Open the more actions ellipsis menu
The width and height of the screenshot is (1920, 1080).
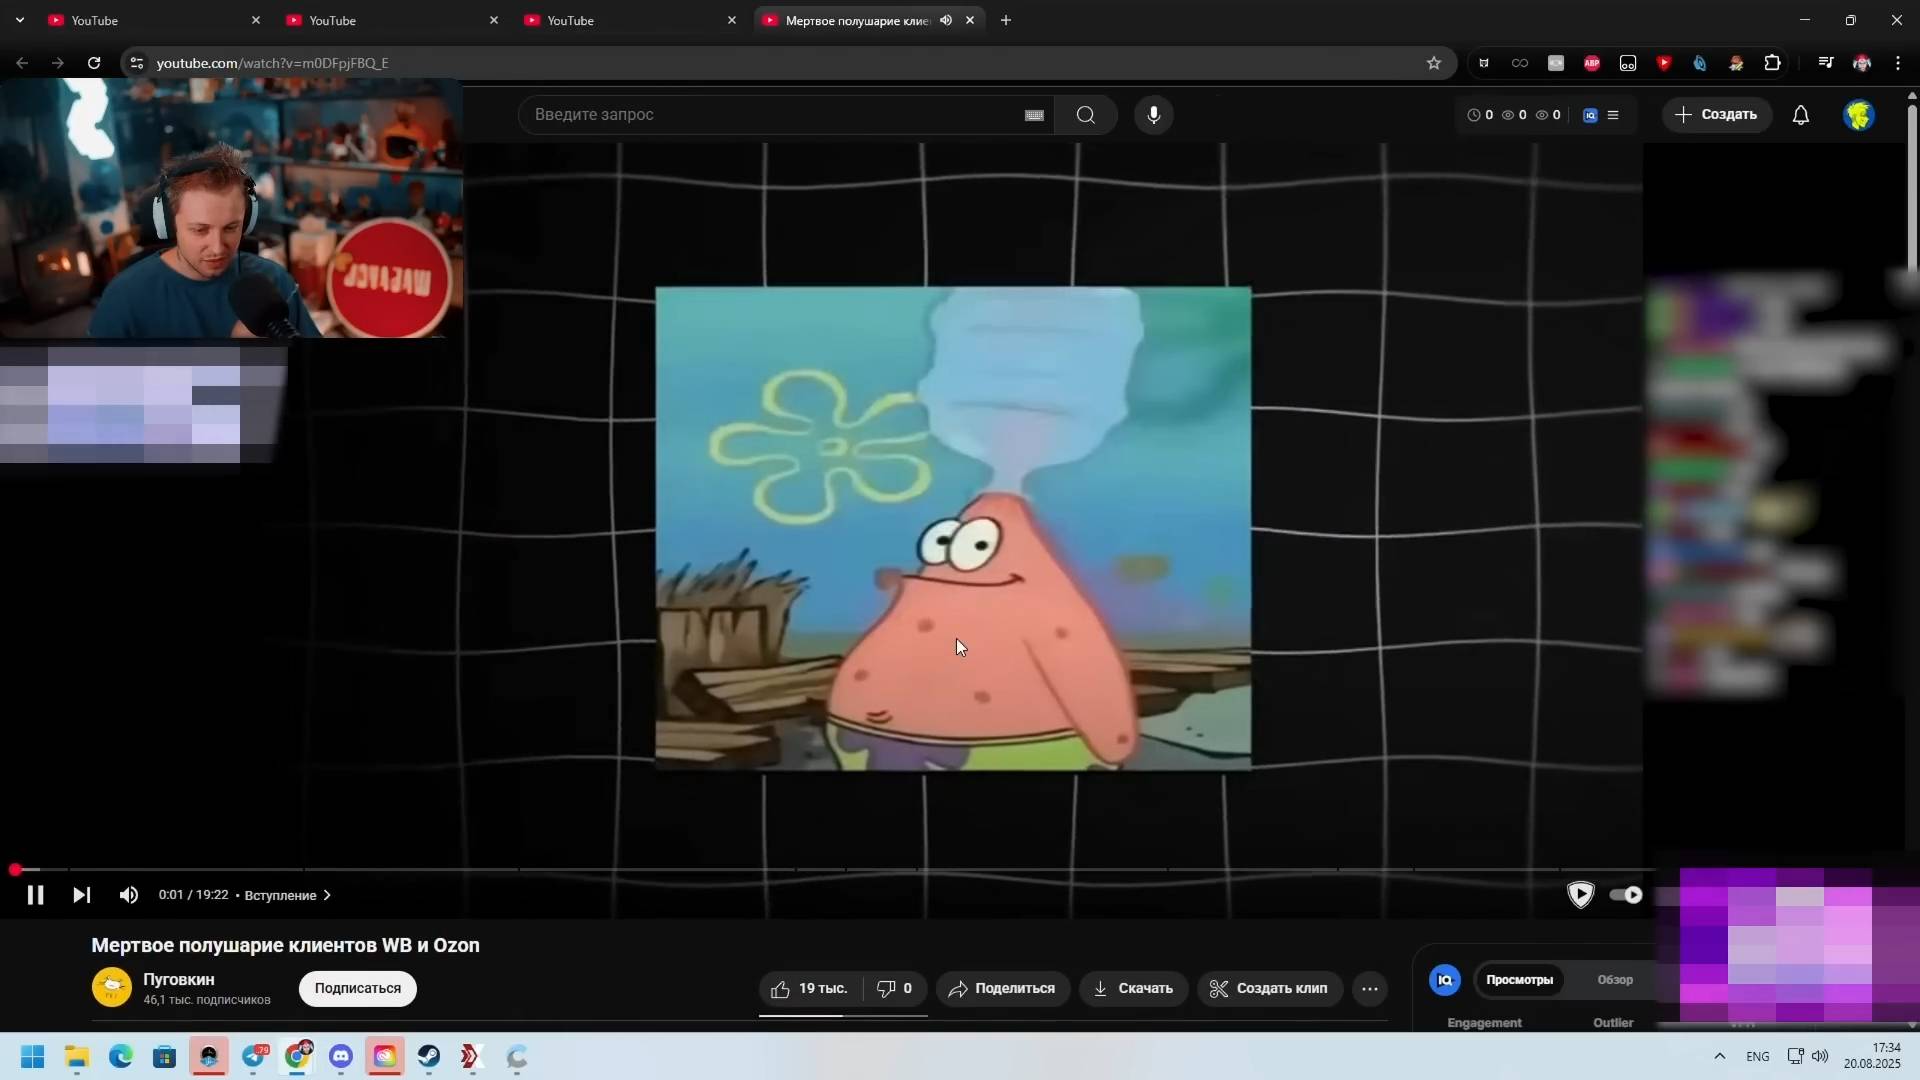point(1369,988)
